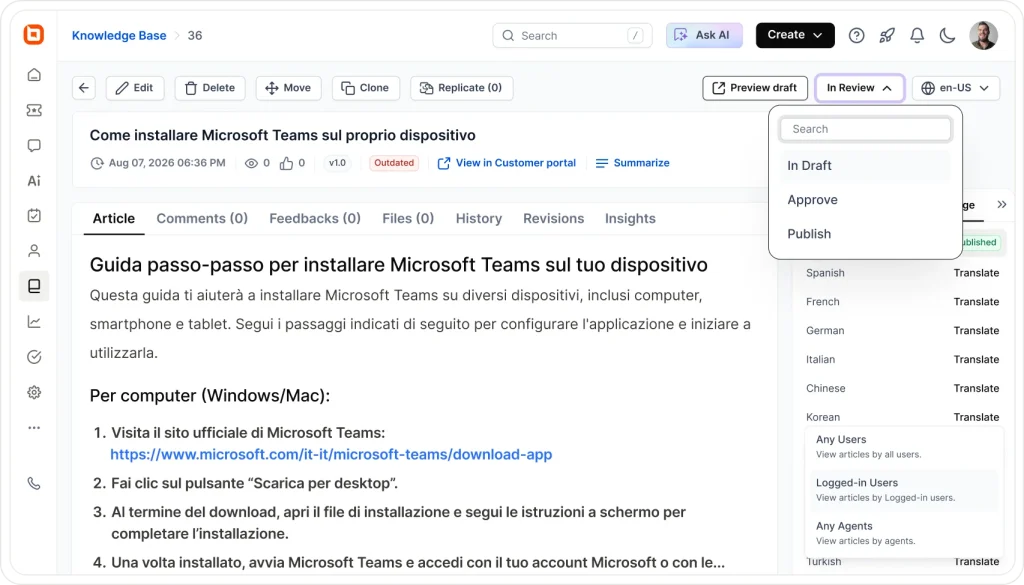
Task: Click the Move button
Action: (288, 87)
